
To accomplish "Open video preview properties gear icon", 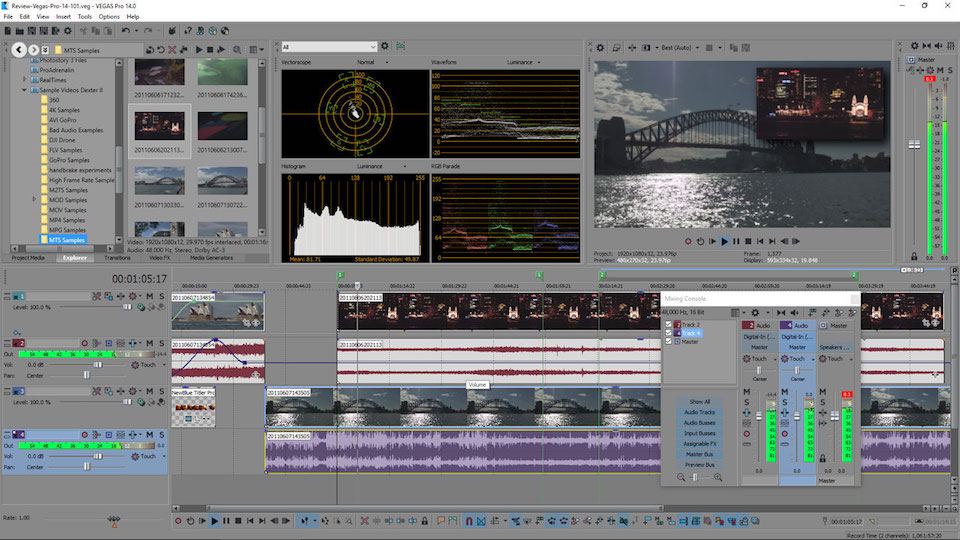I will [600, 47].
